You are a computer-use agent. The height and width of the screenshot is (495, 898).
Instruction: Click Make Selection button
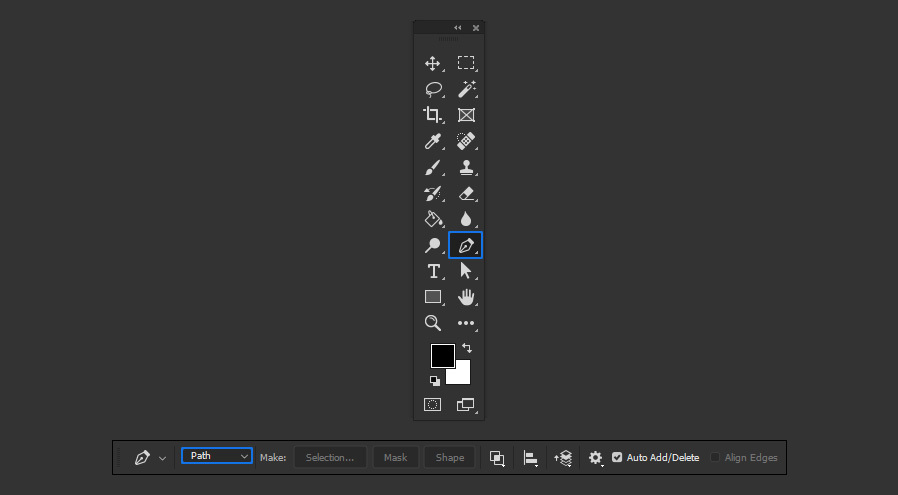[330, 457]
